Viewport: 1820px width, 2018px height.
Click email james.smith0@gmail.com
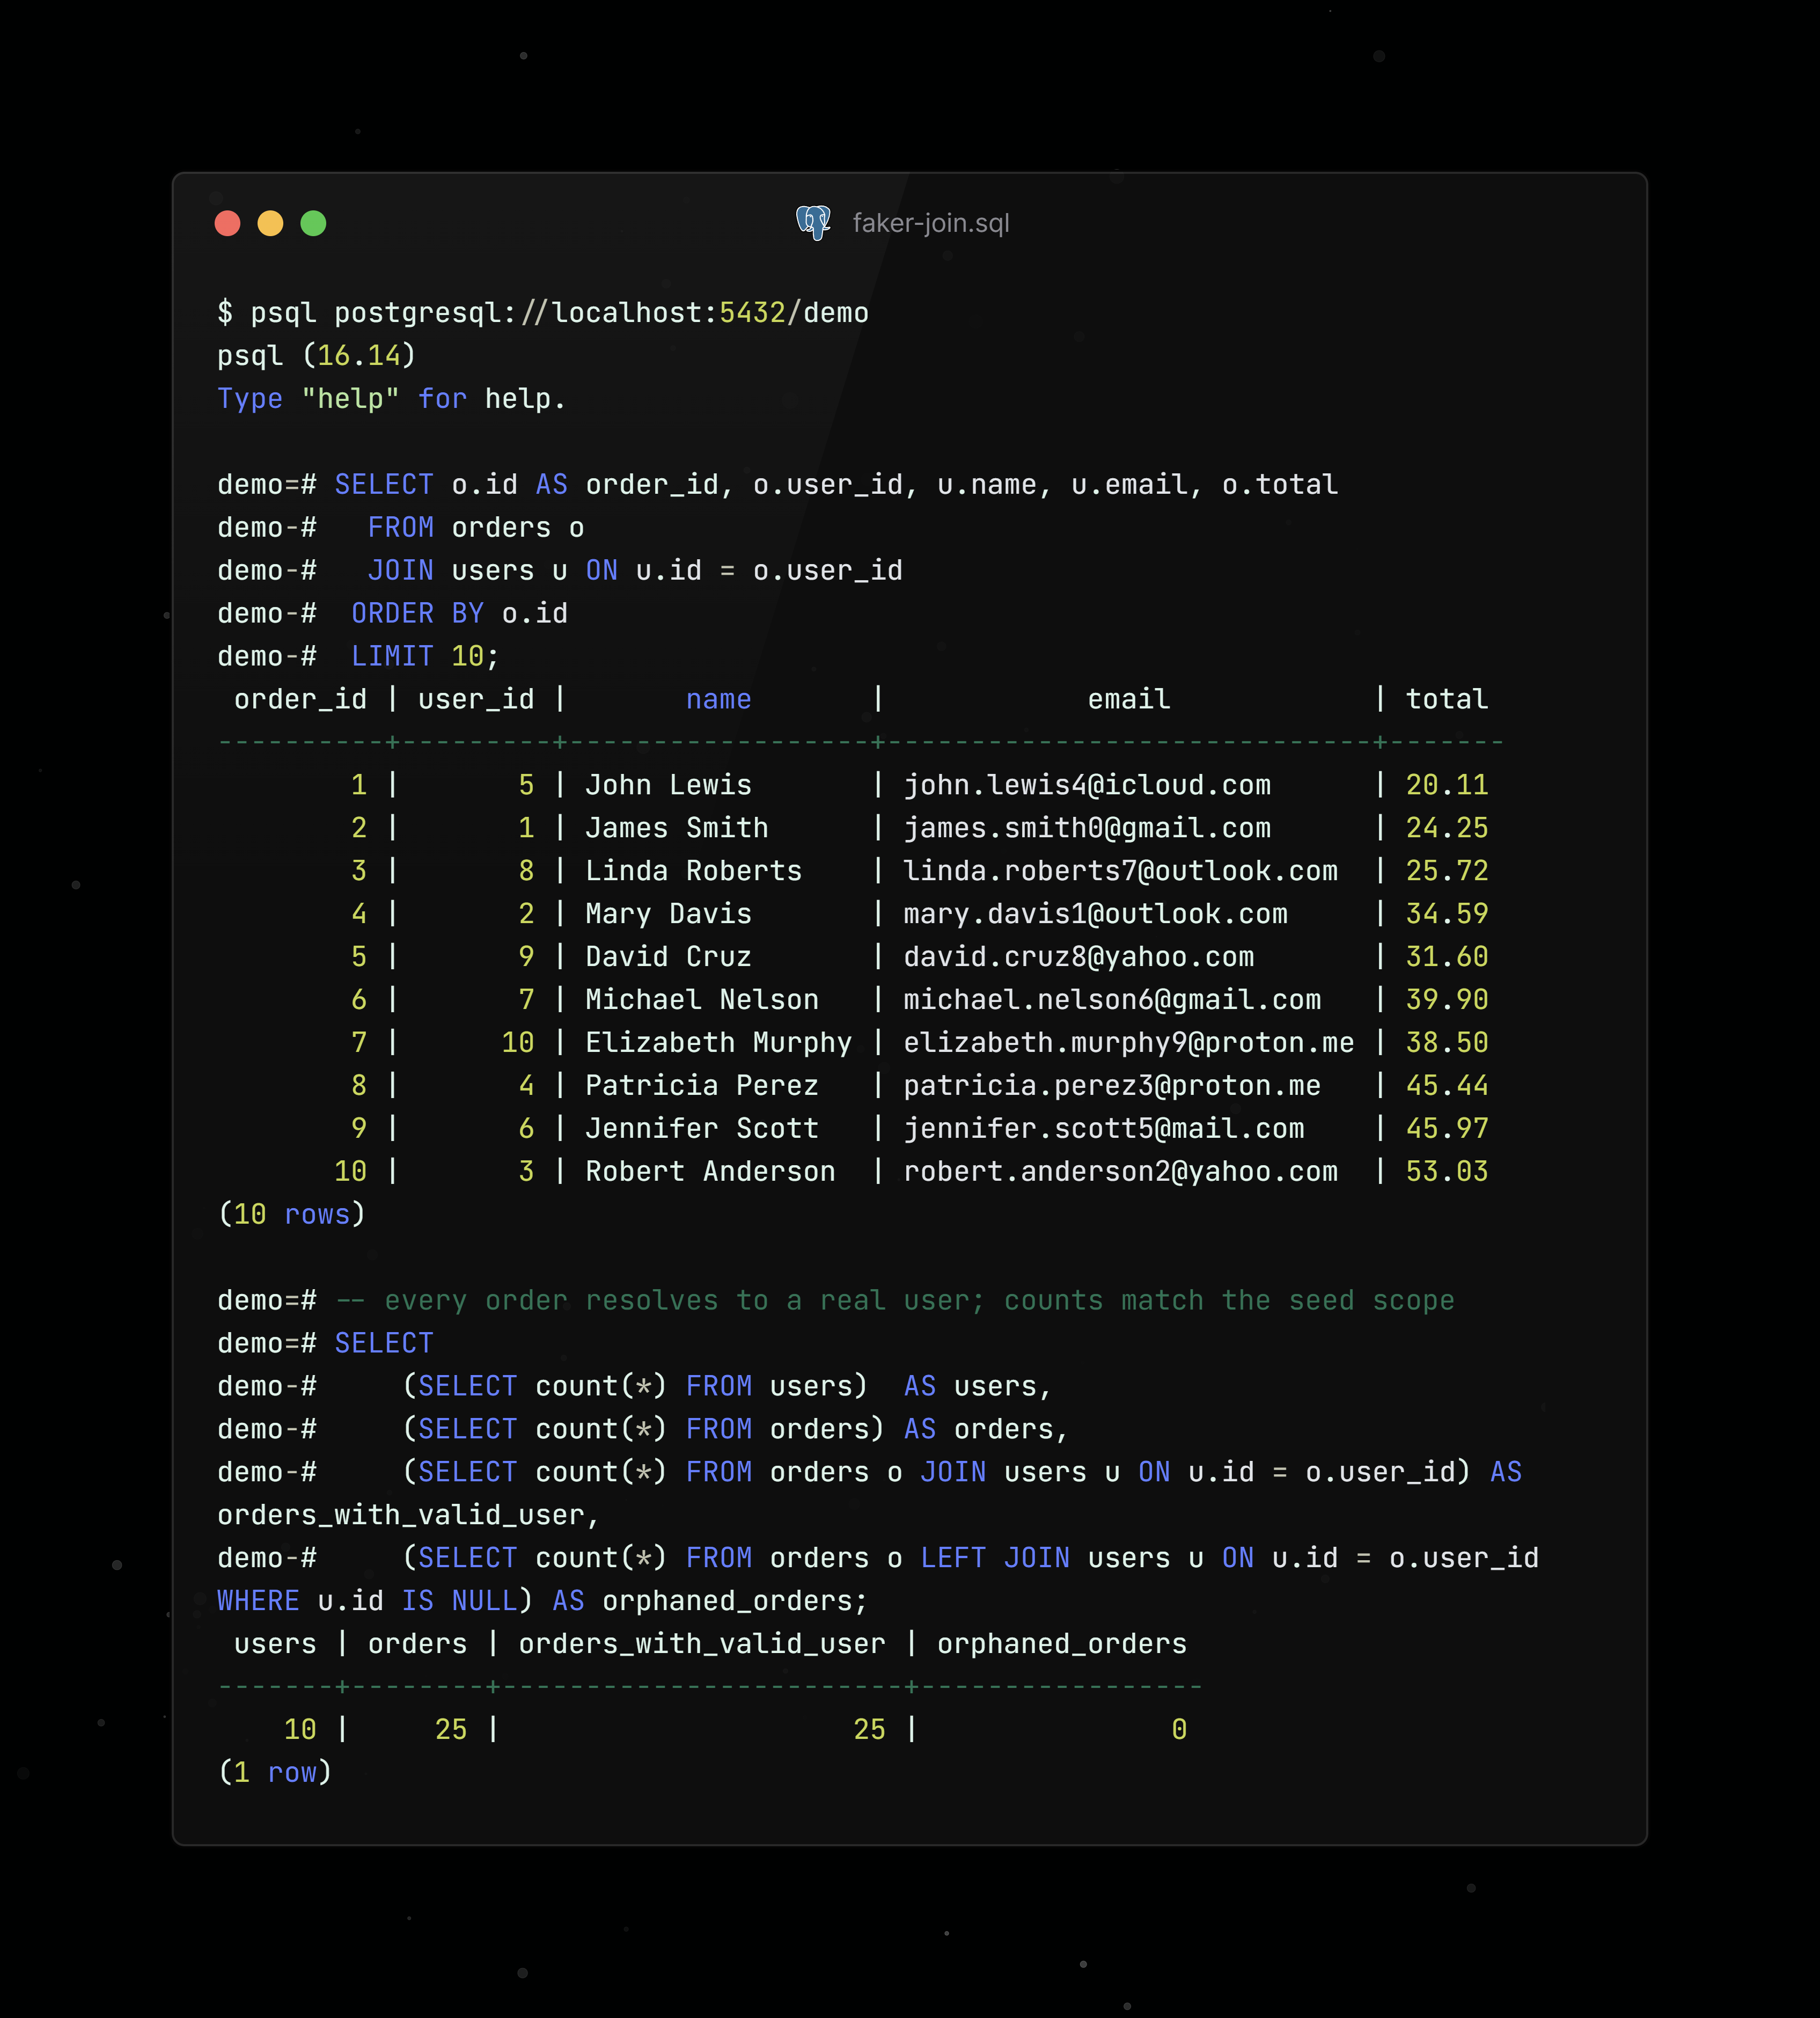point(1087,828)
